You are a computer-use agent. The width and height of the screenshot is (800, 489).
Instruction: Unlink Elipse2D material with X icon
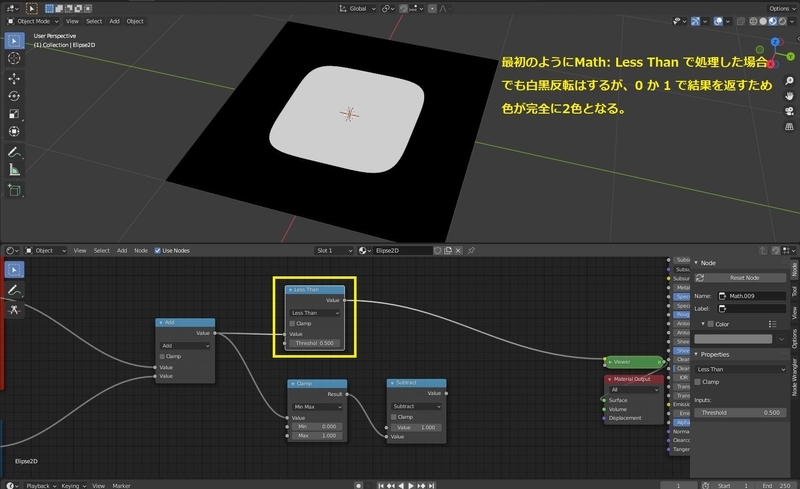pyautogui.click(x=458, y=251)
